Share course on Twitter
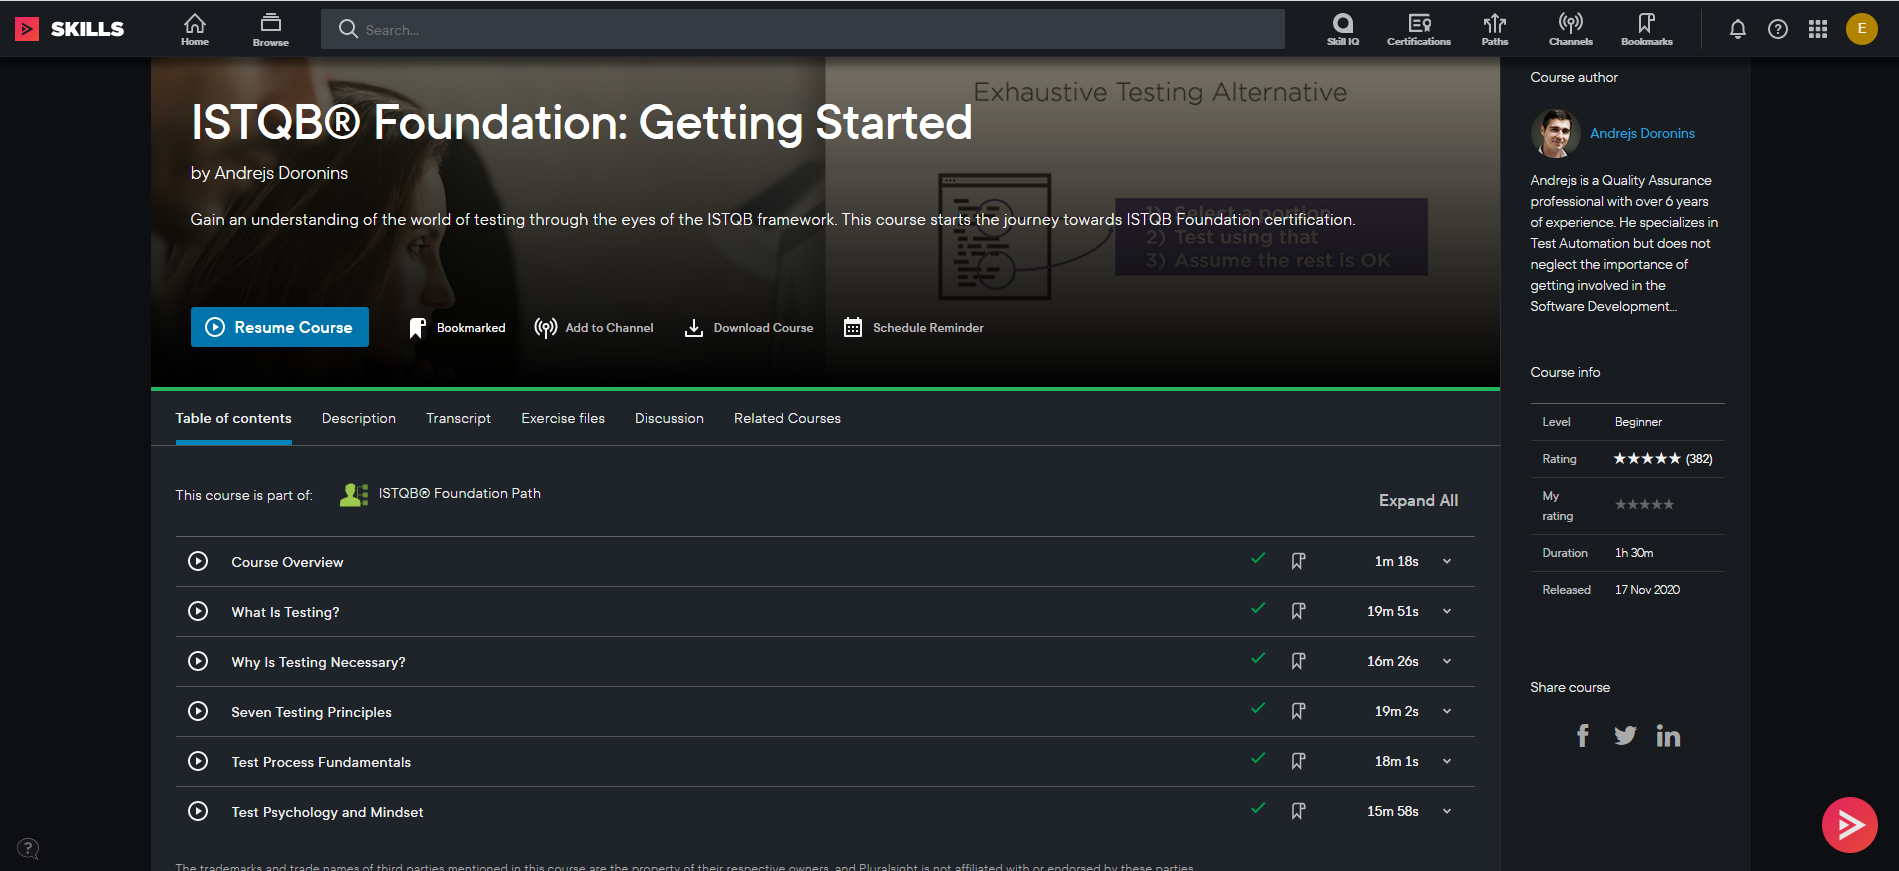This screenshot has height=871, width=1899. (x=1625, y=736)
